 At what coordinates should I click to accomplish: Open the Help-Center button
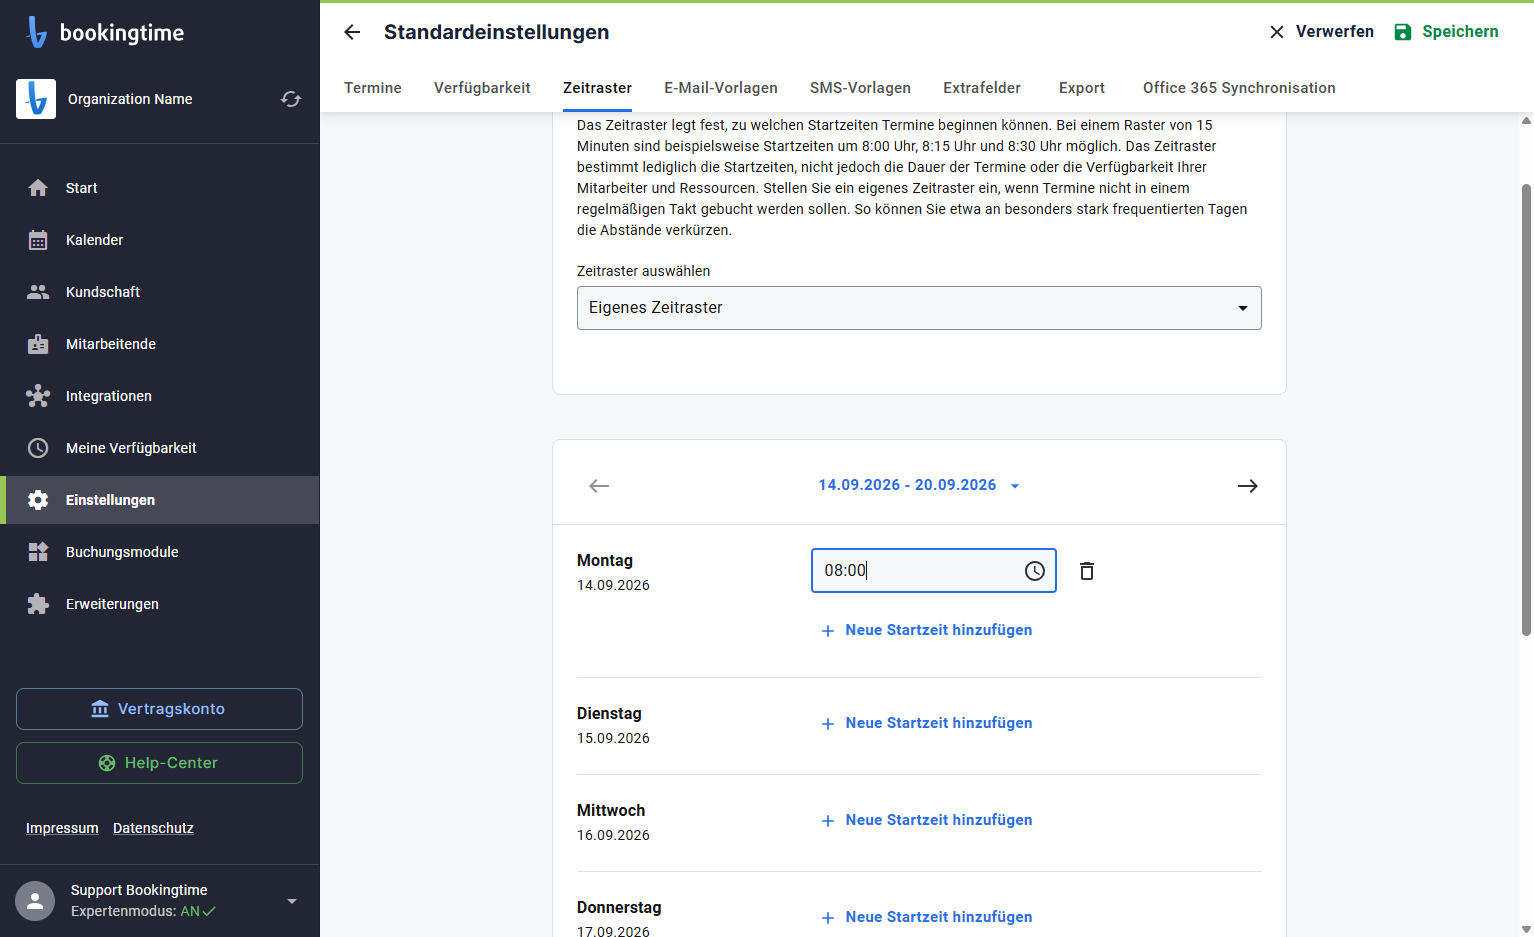(x=159, y=763)
